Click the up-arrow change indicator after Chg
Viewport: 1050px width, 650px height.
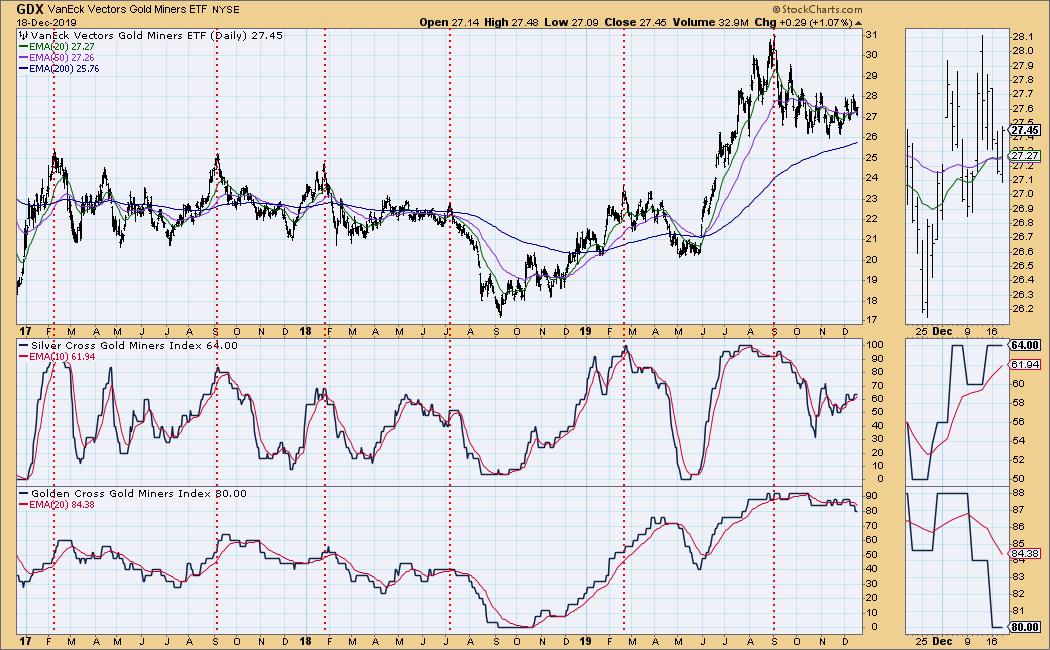point(856,22)
